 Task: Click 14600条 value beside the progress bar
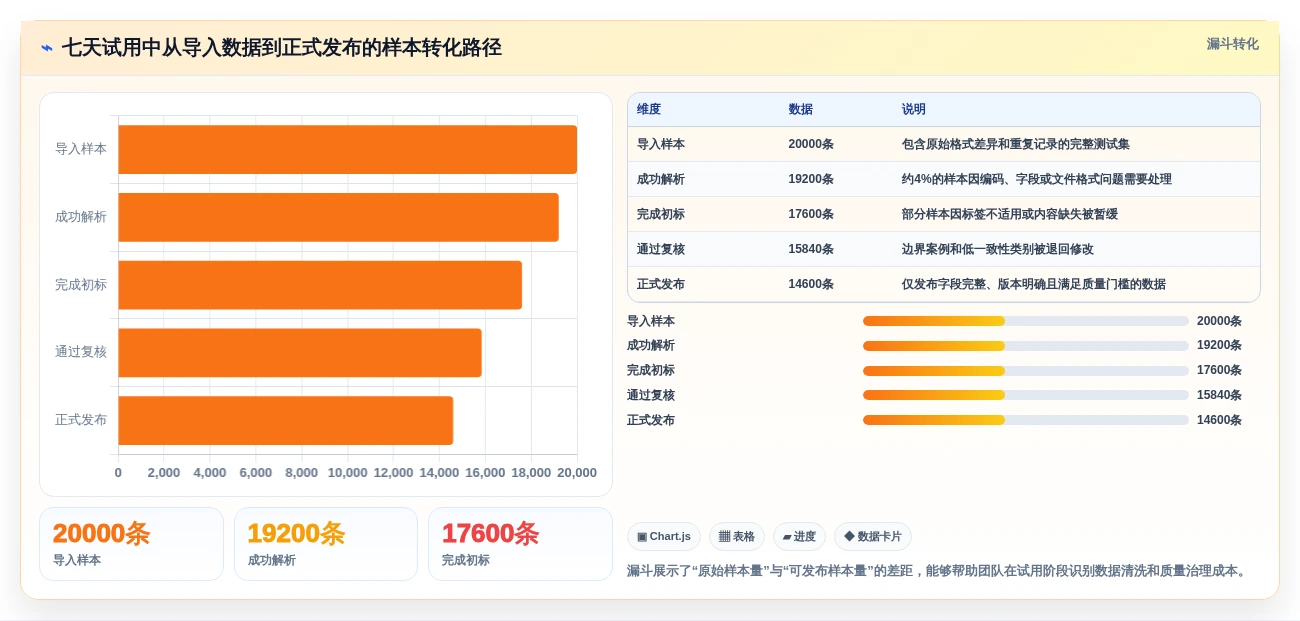(1219, 420)
